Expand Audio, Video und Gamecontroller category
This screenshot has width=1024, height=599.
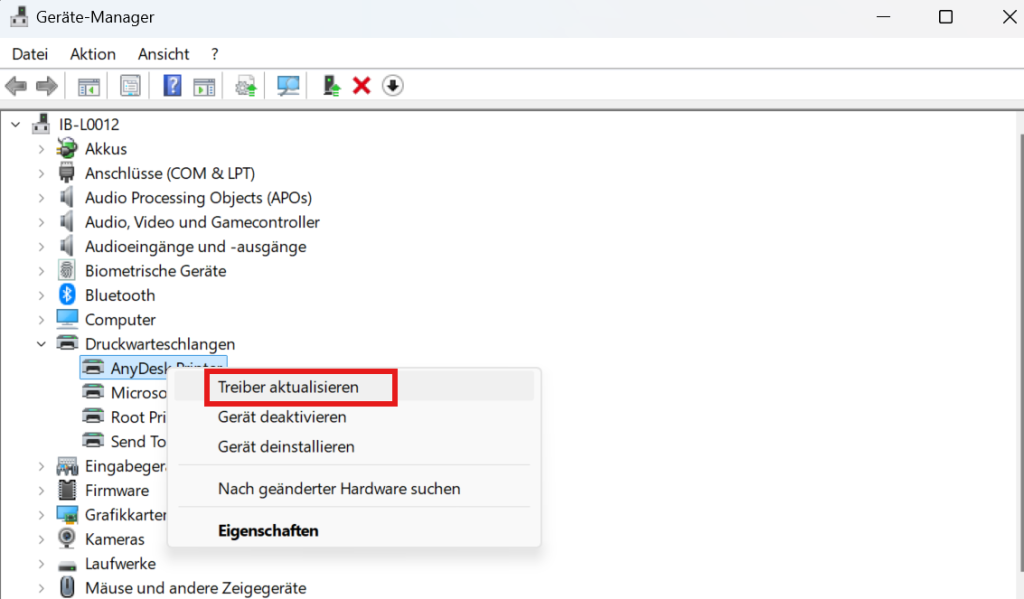pyautogui.click(x=41, y=222)
